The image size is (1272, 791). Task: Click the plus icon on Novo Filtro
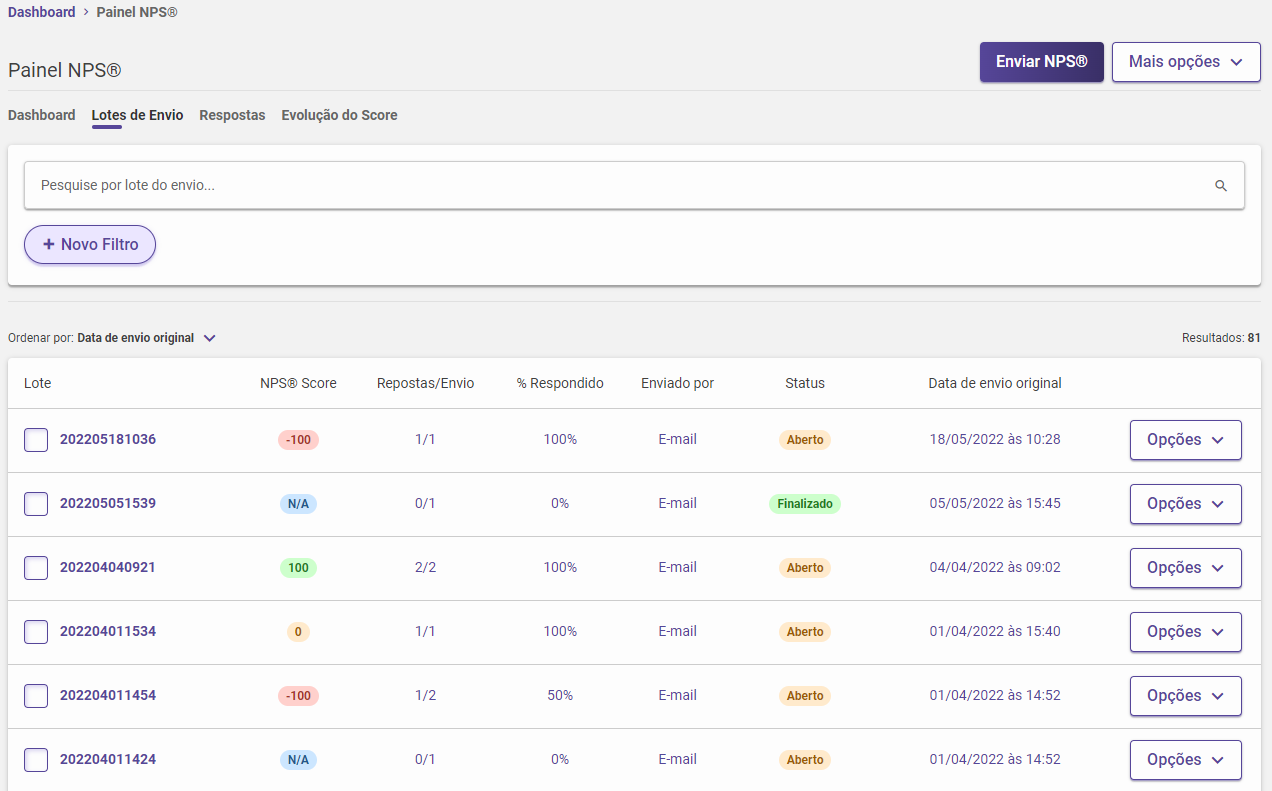[48, 244]
